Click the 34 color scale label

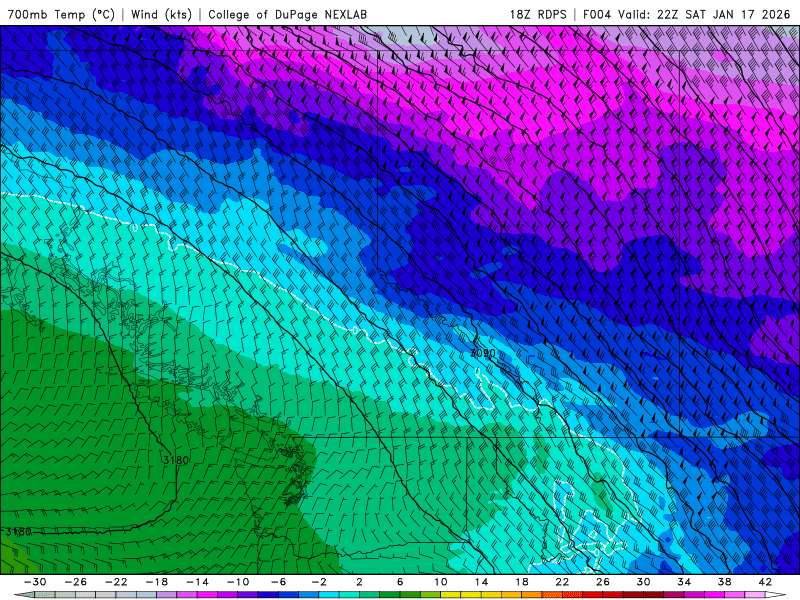(684, 582)
